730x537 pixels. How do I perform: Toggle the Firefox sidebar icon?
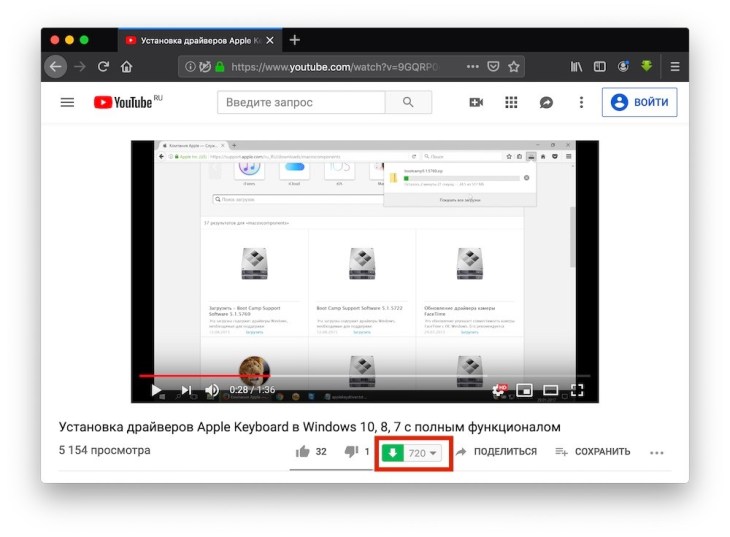(600, 67)
